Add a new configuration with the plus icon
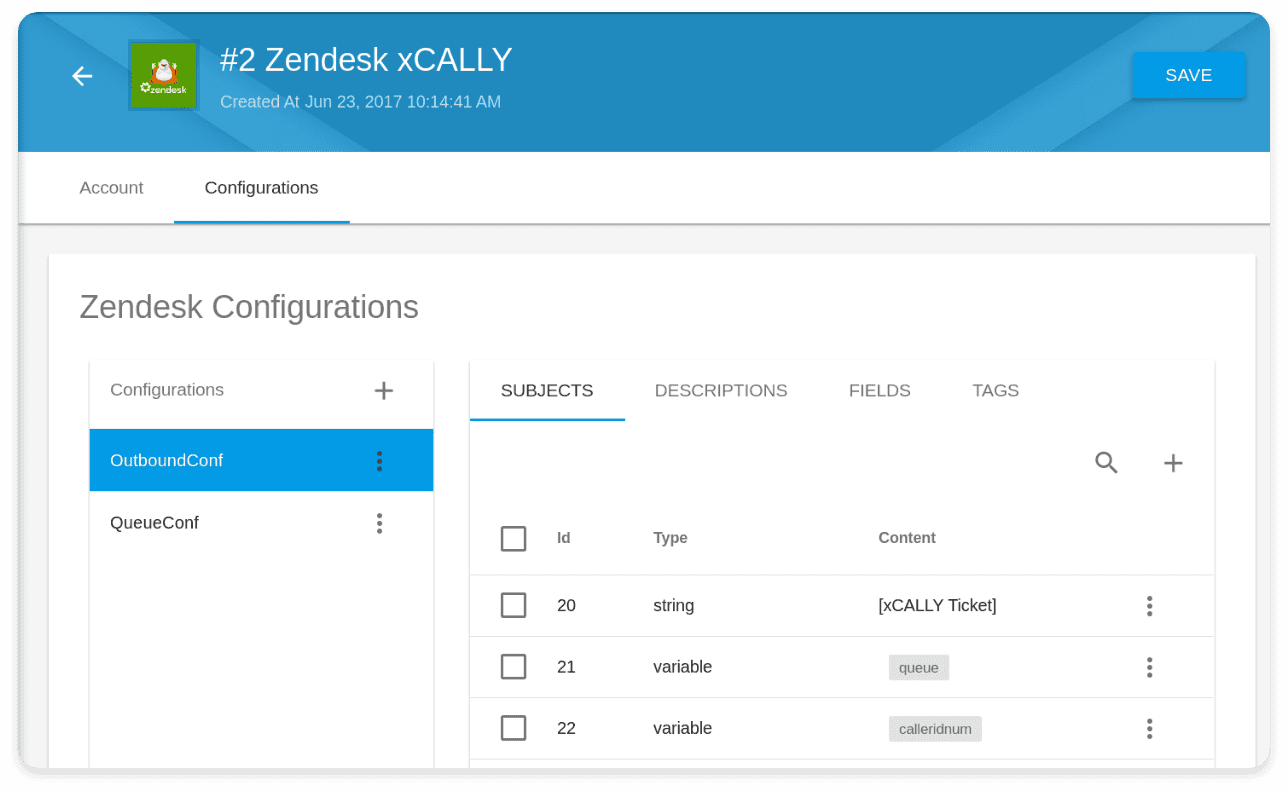Image resolution: width=1288 pixels, height=792 pixels. pyautogui.click(x=383, y=391)
